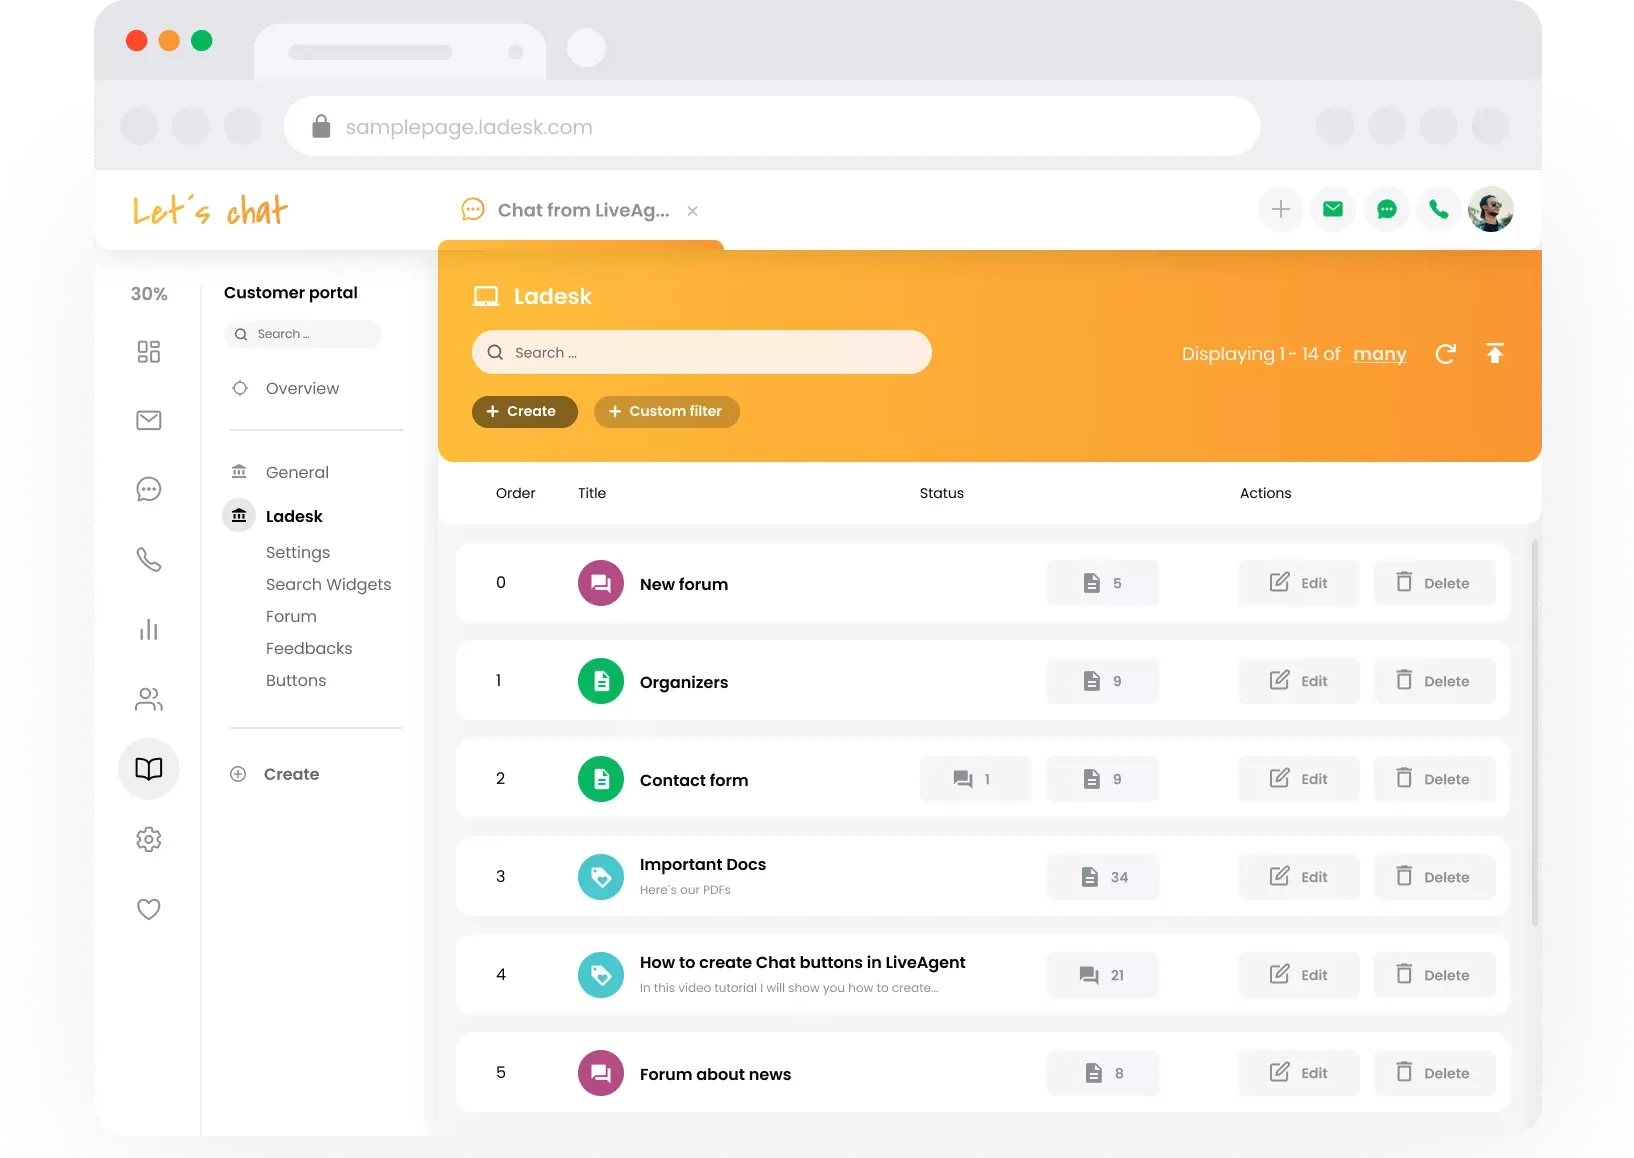
Task: Click Create in the left portal menu
Action: tap(275, 774)
